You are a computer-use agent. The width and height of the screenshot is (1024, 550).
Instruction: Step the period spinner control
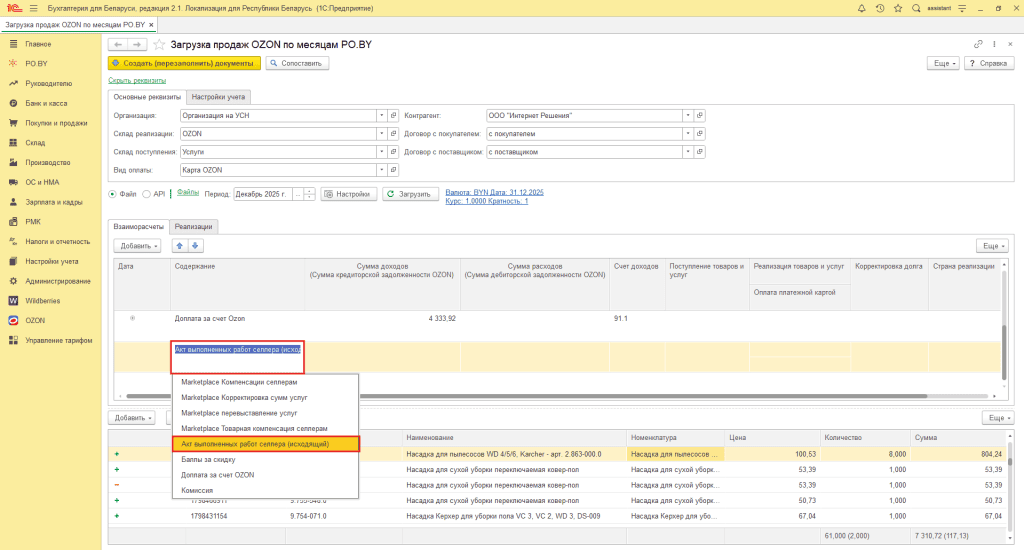tap(310, 194)
